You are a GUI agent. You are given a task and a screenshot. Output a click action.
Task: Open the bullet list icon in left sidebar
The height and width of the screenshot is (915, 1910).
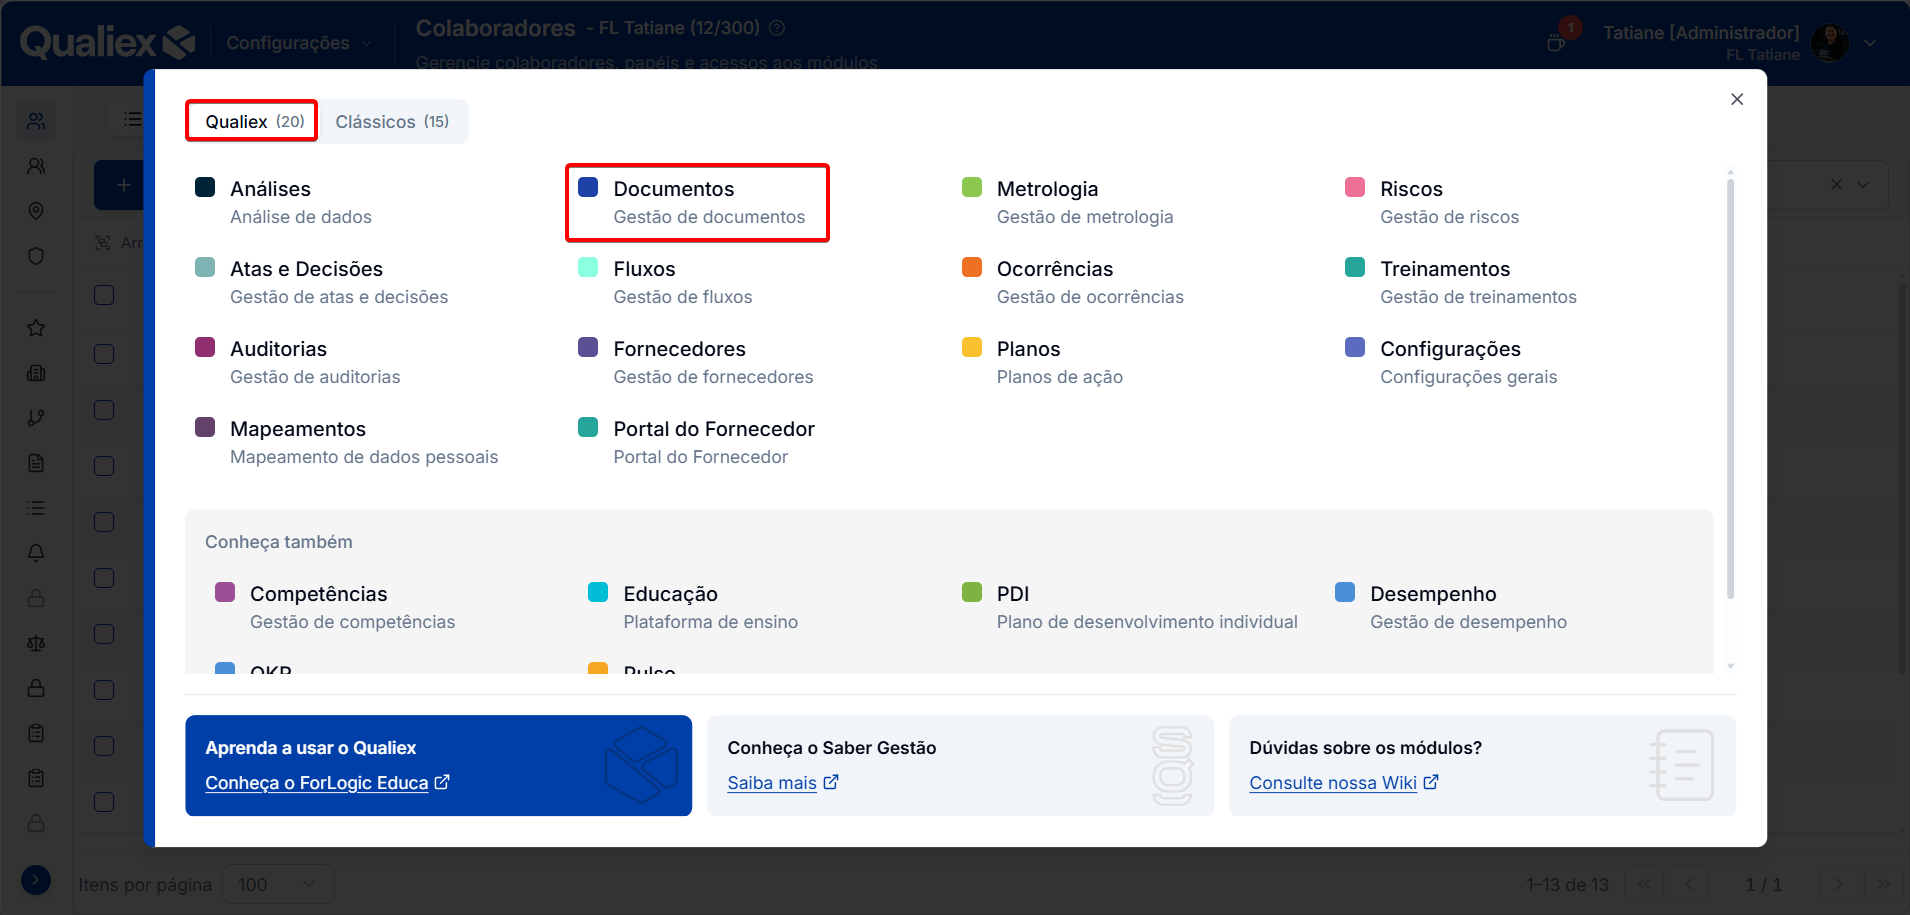point(36,508)
